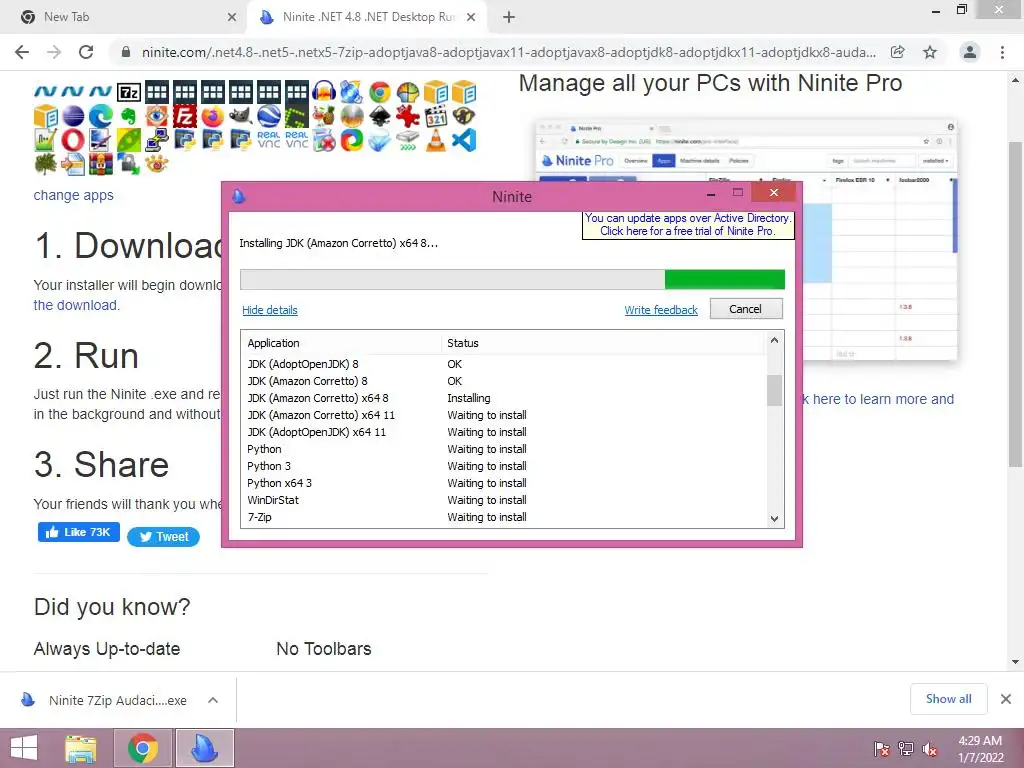Select the WinDirStat row in details list
This screenshot has width=1024, height=768.
pos(505,500)
